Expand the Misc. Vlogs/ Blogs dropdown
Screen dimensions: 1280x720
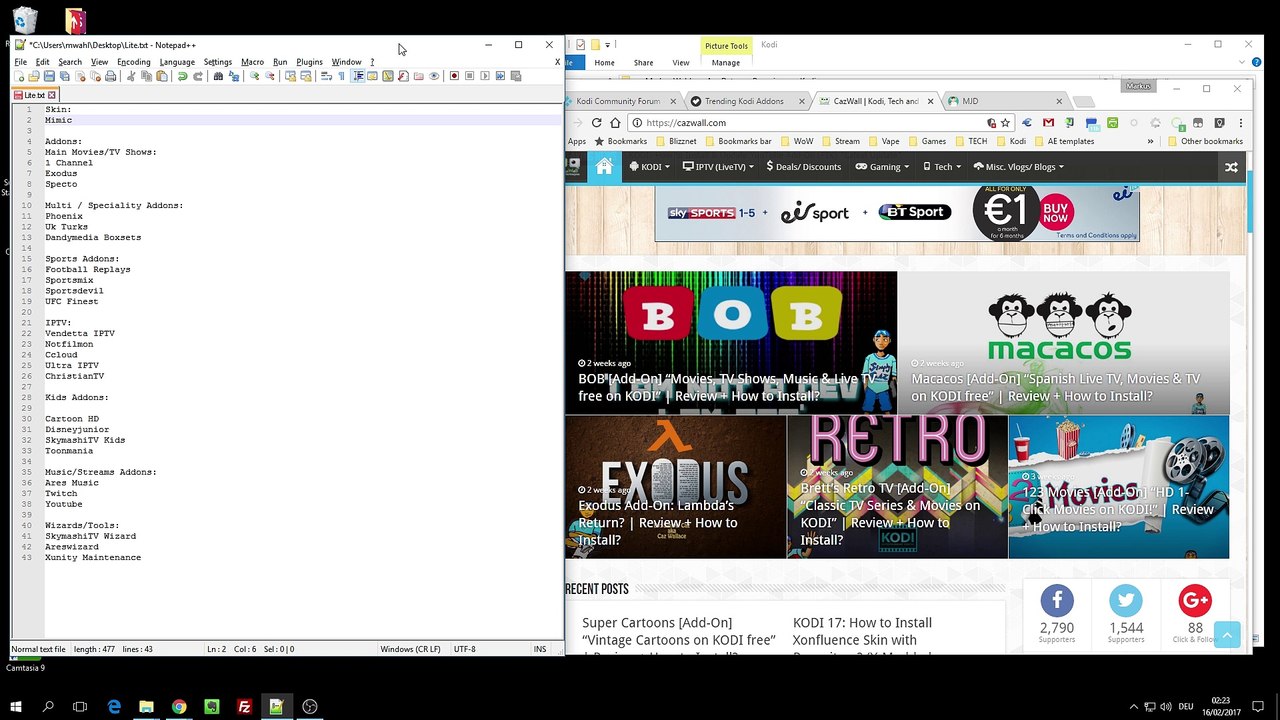[x=1018, y=167]
